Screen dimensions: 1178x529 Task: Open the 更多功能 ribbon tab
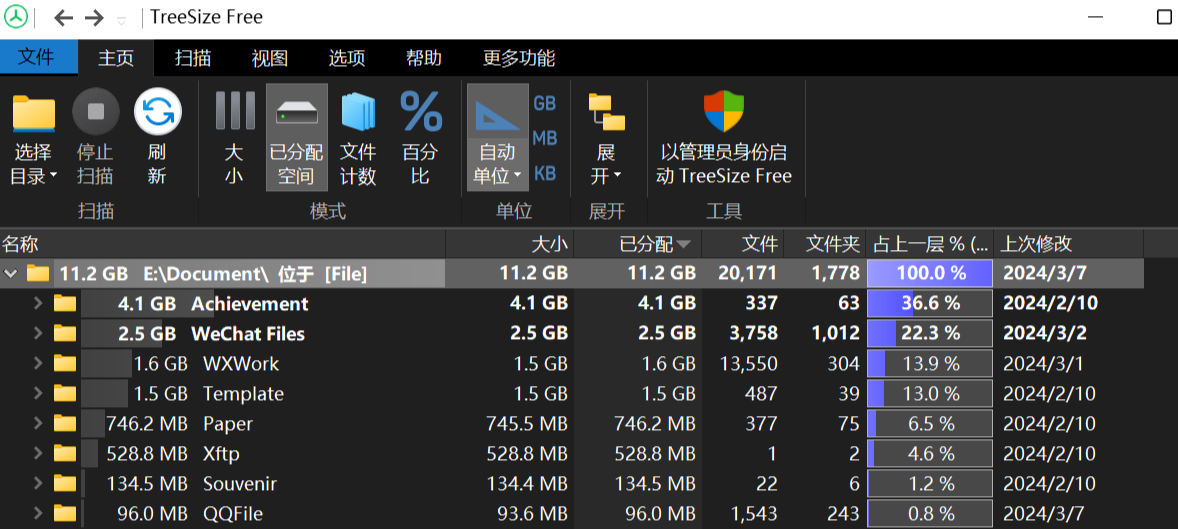(x=519, y=58)
